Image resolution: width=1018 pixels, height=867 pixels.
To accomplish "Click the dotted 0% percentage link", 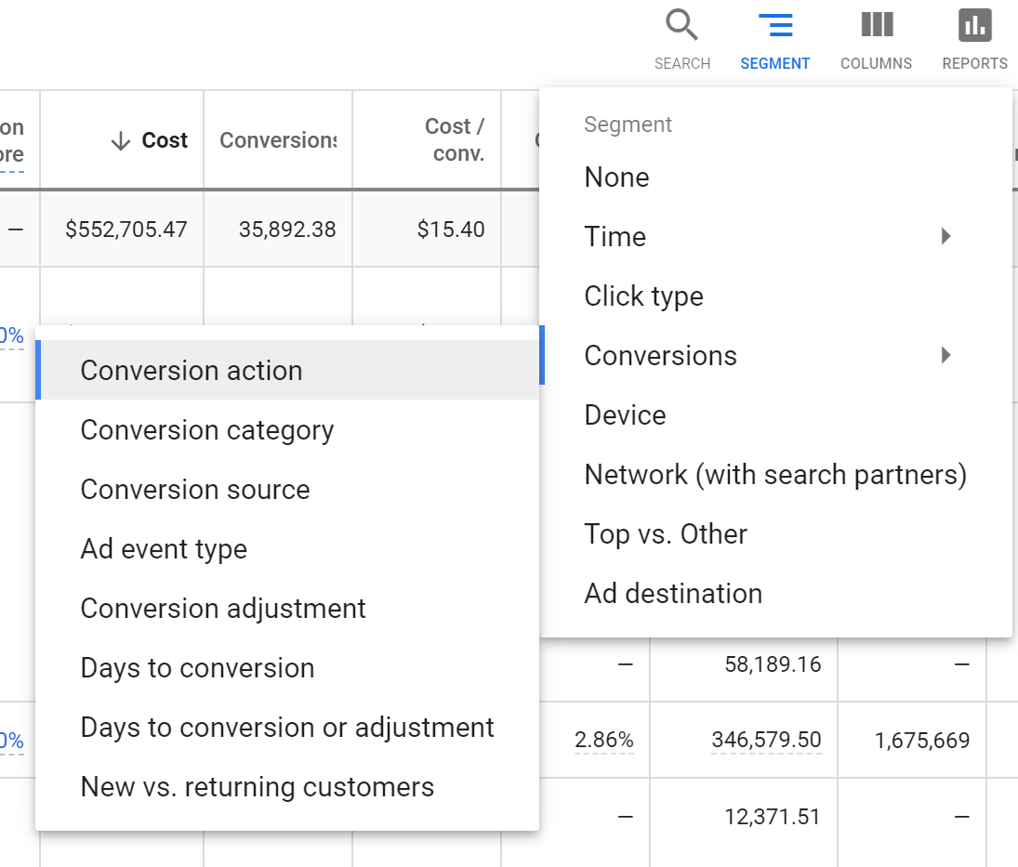I will [x=16, y=336].
